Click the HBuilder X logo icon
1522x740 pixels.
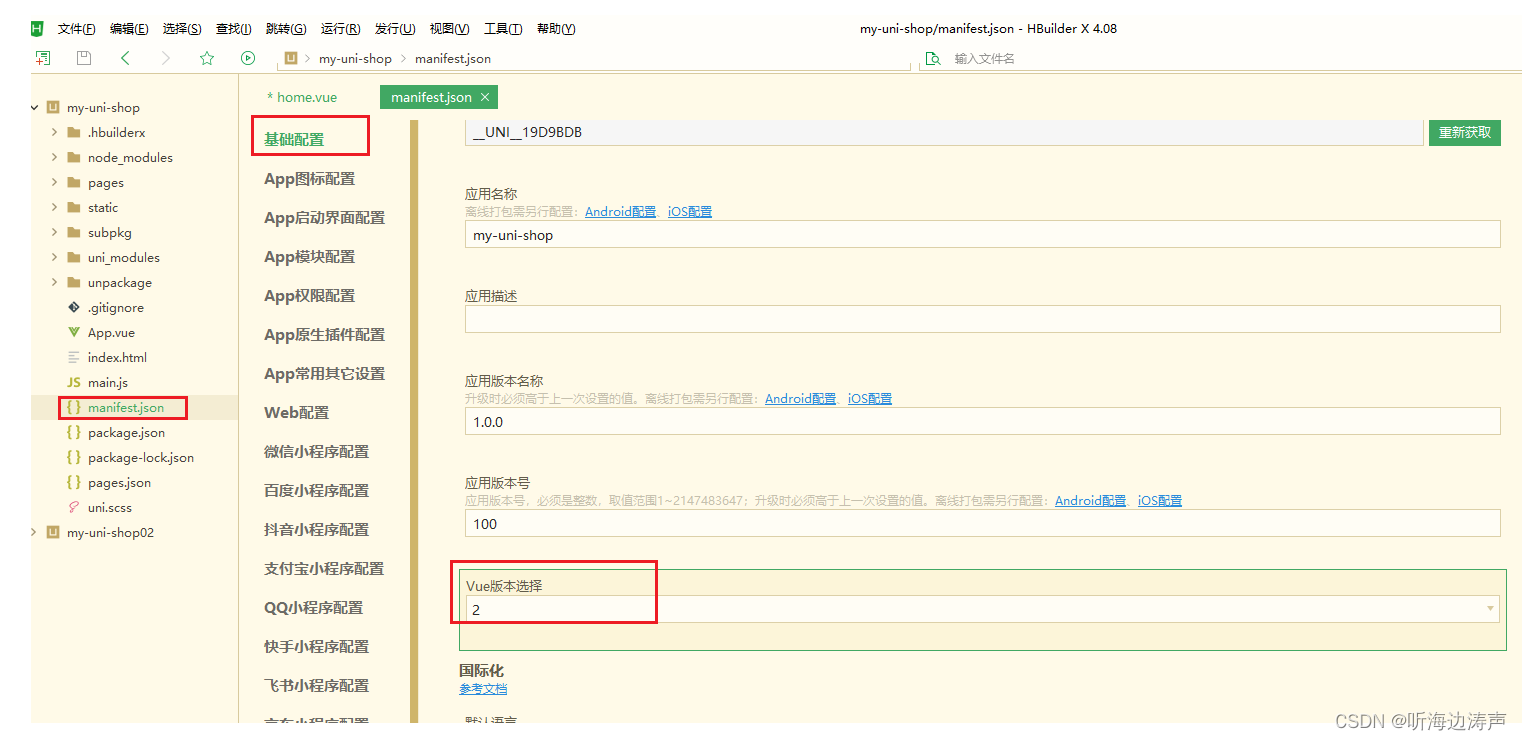coord(37,28)
